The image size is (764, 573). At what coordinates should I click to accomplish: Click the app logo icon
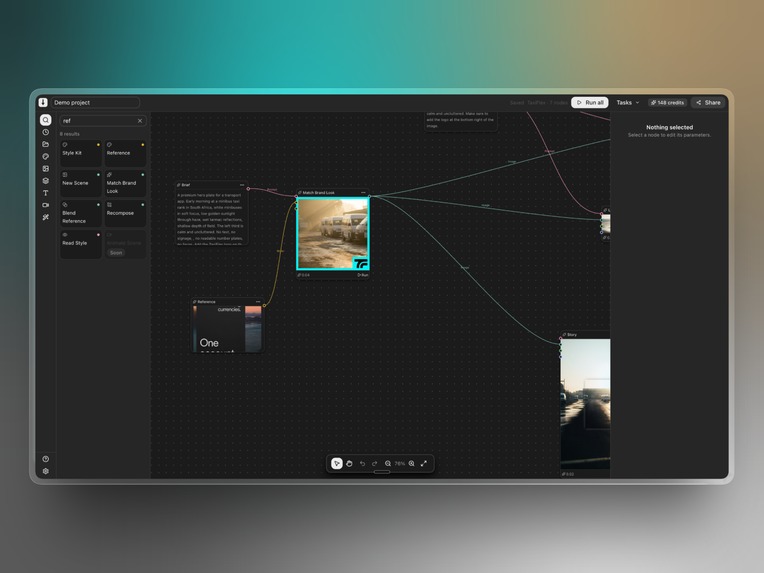43,102
